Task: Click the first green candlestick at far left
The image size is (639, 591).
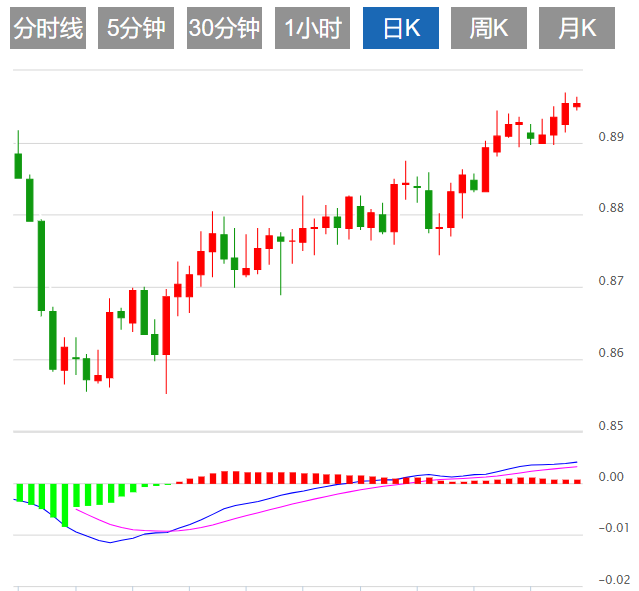Action: (x=18, y=165)
